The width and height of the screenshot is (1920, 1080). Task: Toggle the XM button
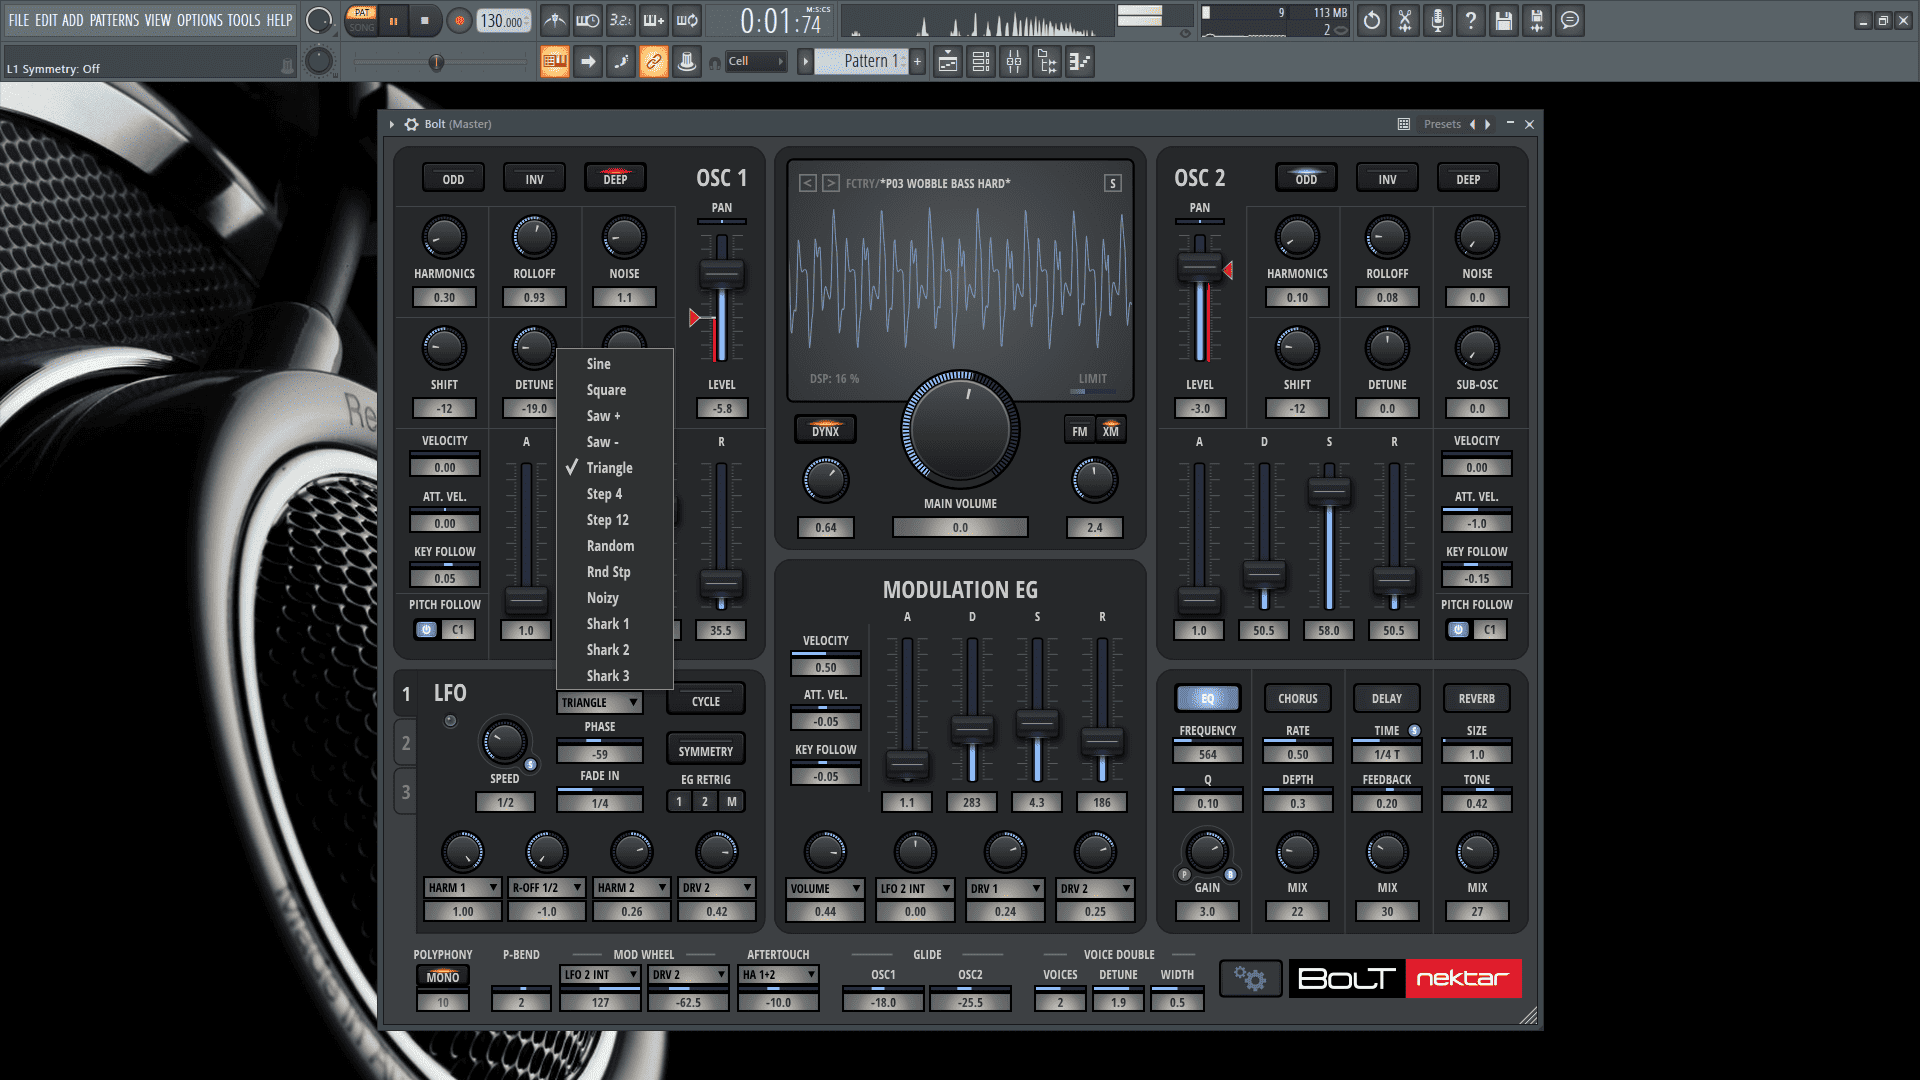coord(1111,431)
